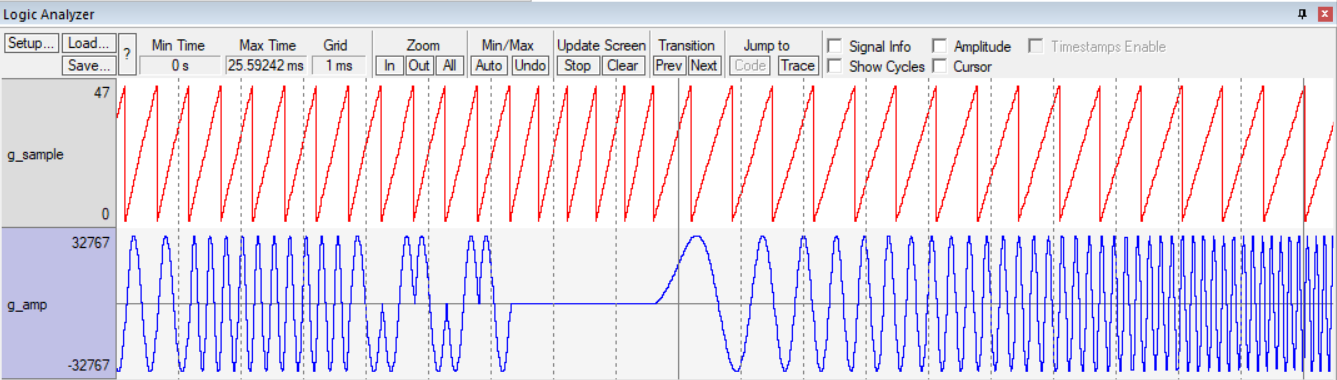The image size is (1337, 380).
Task: Clear the logic analyzer screen
Action: (622, 66)
